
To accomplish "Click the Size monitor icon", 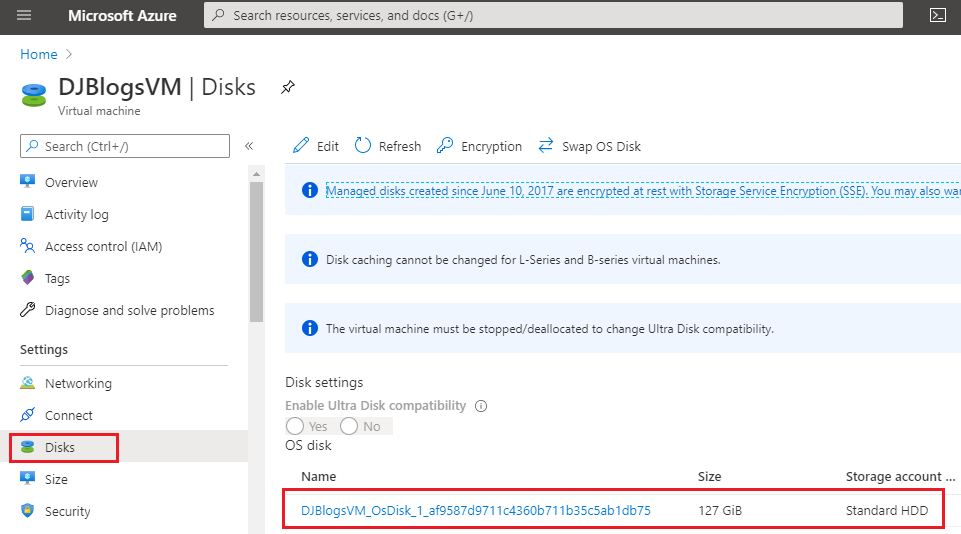I will (28, 479).
